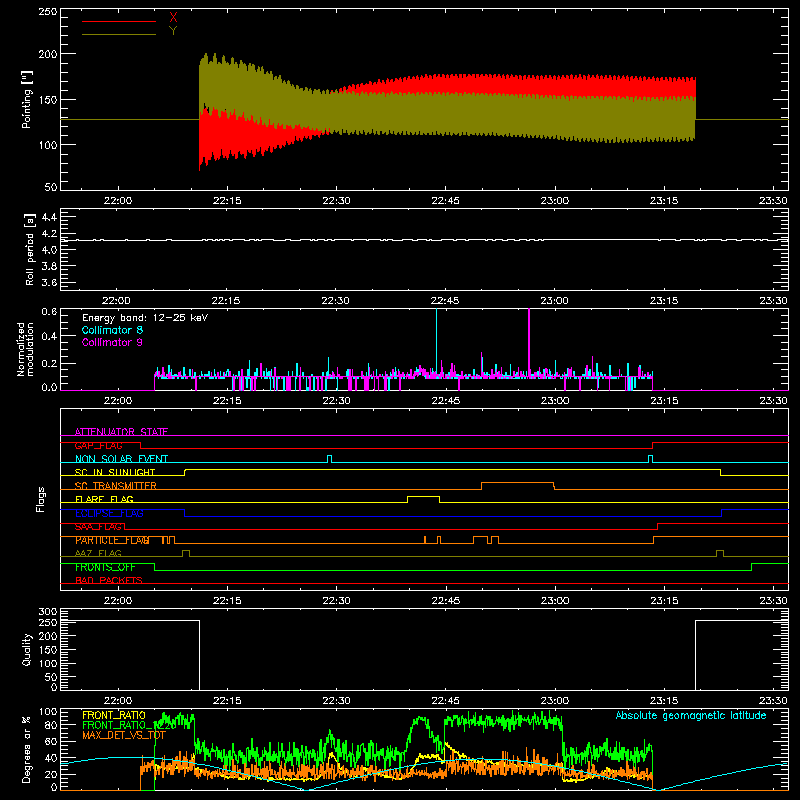Image resolution: width=800 pixels, height=800 pixels.
Task: Click the 'Energy band: 12-25 keV' label
Action: pos(145,318)
